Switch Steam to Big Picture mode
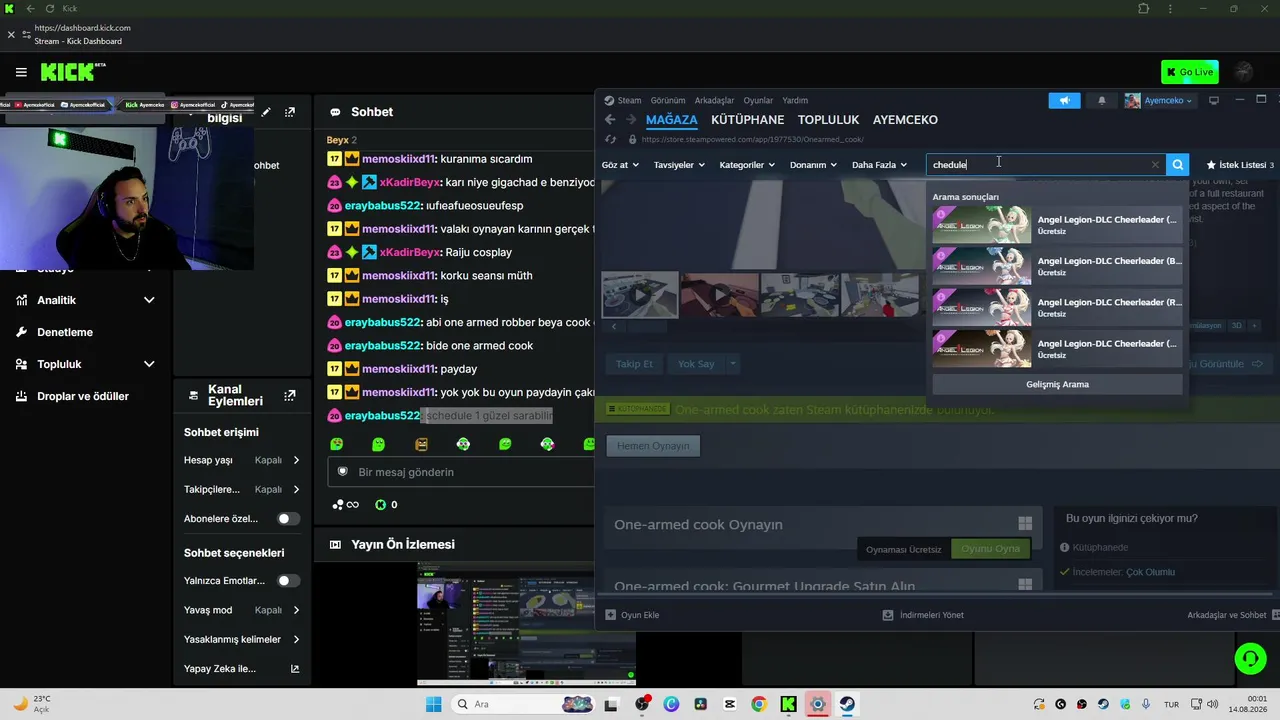The height and width of the screenshot is (720, 1280). click(1214, 100)
